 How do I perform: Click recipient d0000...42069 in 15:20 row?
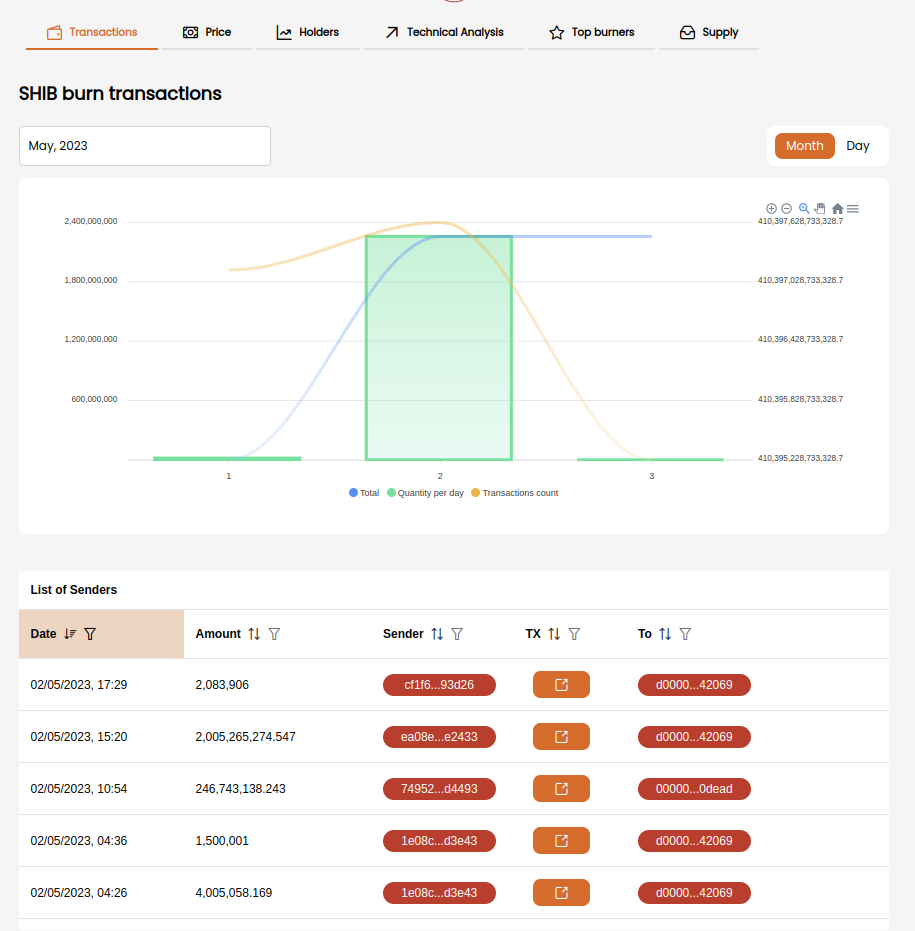coord(694,737)
